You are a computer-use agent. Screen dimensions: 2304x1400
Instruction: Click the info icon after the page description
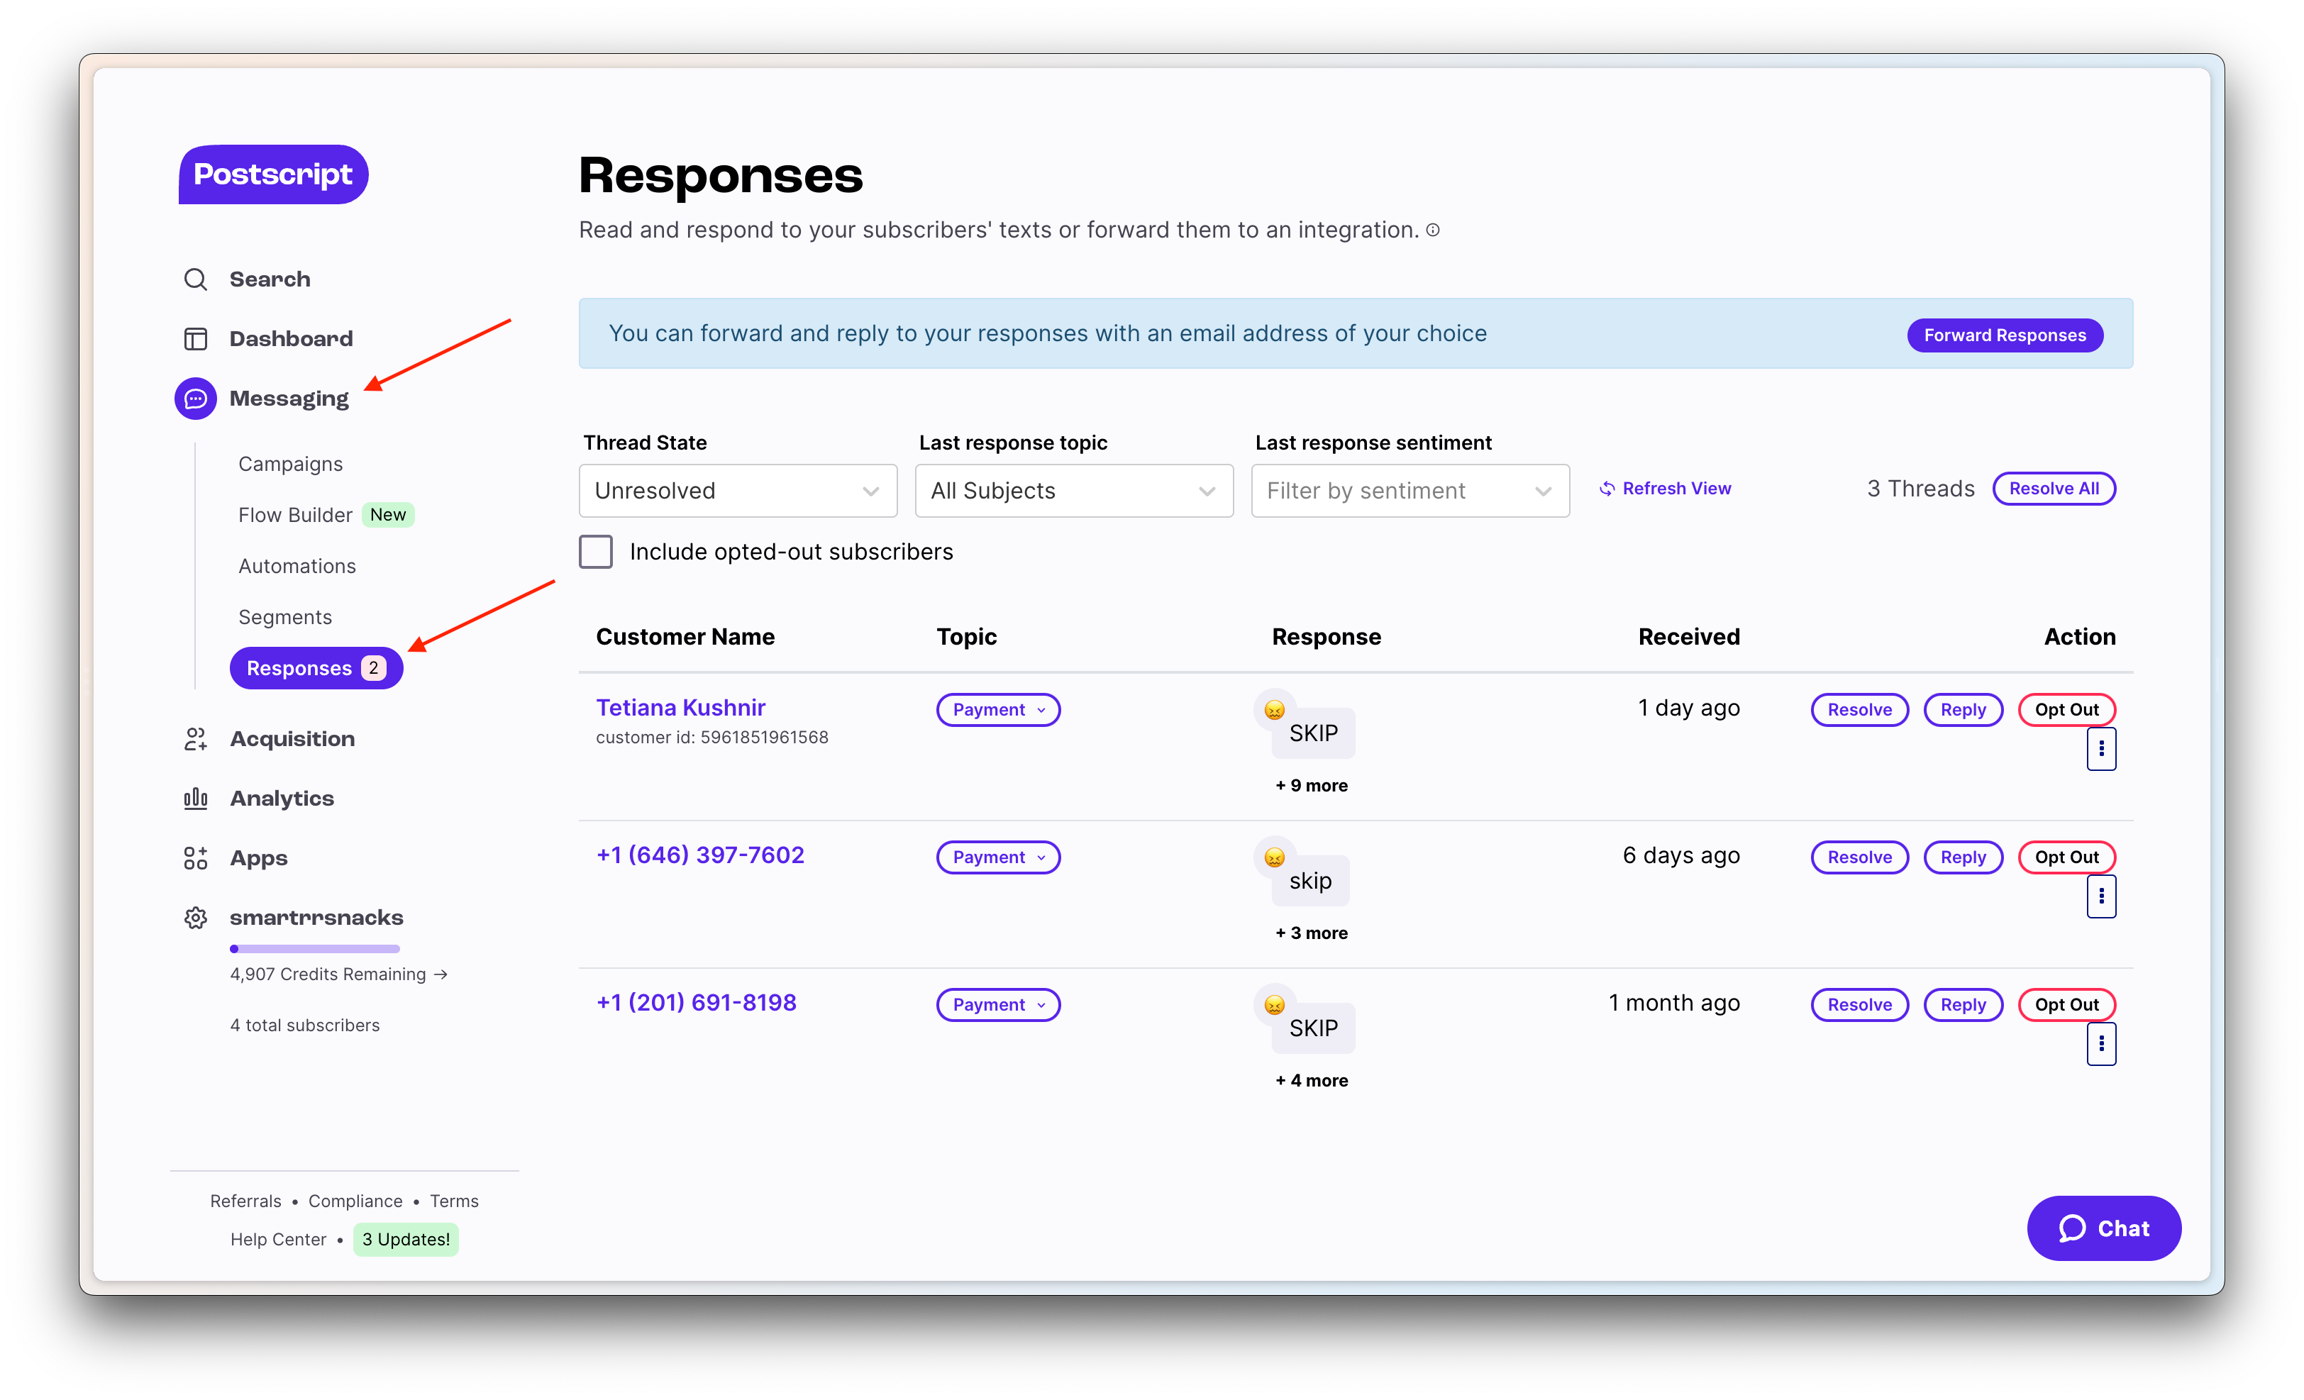pyautogui.click(x=1433, y=230)
